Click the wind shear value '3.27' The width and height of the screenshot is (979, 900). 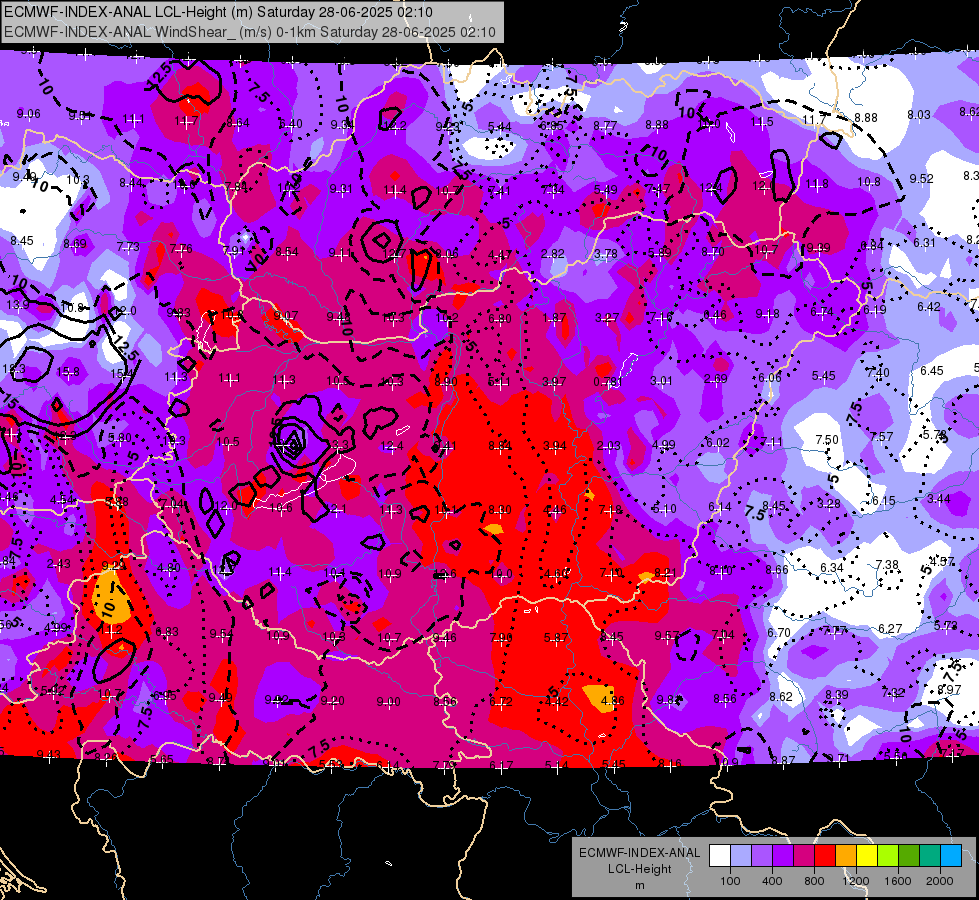(x=608, y=318)
